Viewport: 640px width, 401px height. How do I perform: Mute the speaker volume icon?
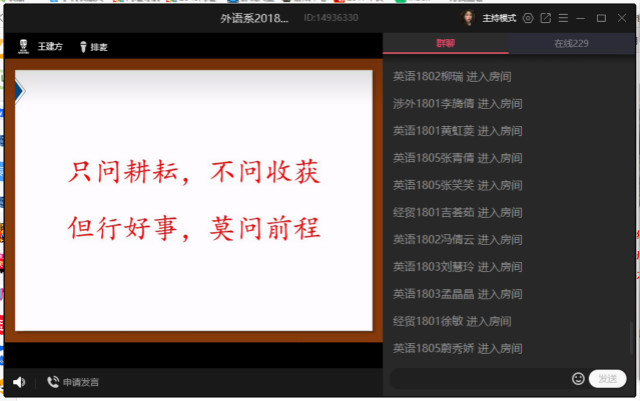19,382
